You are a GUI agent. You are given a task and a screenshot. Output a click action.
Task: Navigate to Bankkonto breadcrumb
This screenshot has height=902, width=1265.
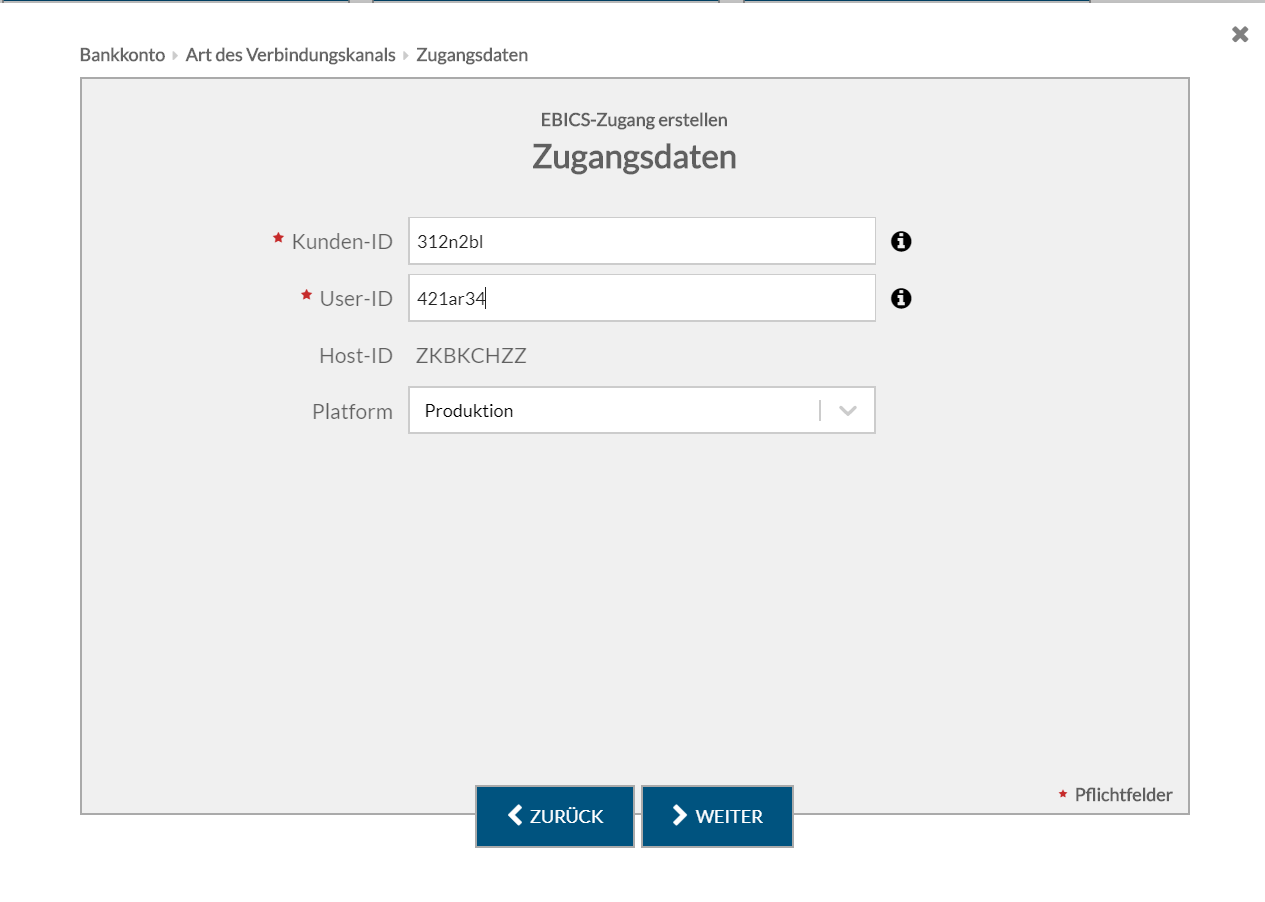pyautogui.click(x=122, y=55)
